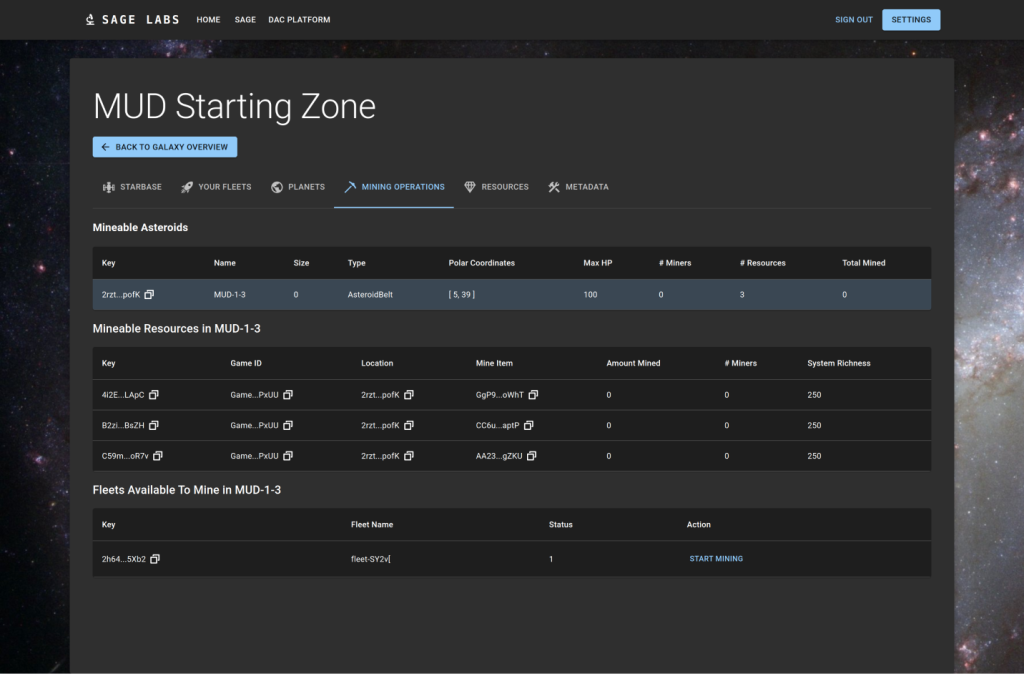Open the Settings button

[910, 20]
